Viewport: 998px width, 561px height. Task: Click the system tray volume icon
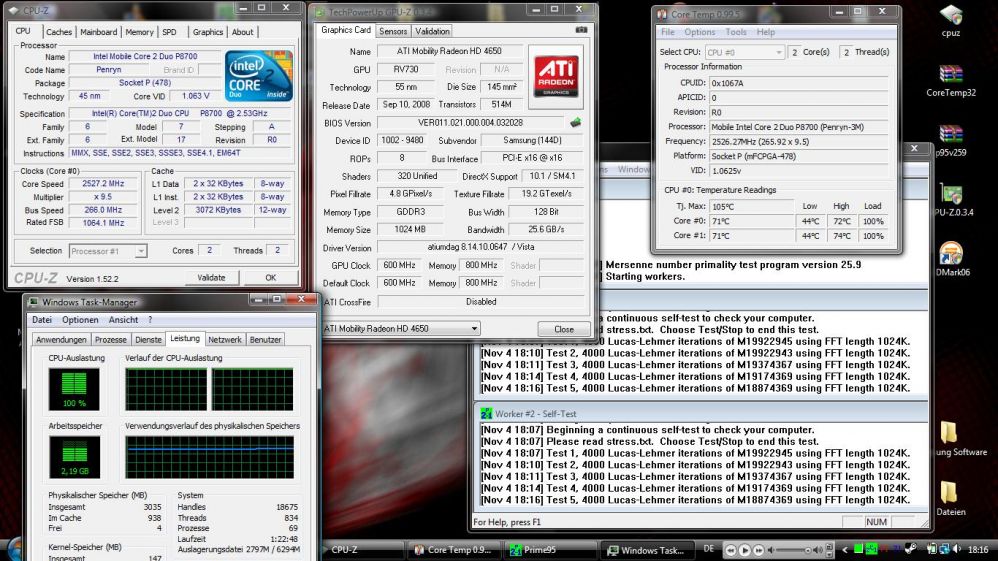coord(957,549)
